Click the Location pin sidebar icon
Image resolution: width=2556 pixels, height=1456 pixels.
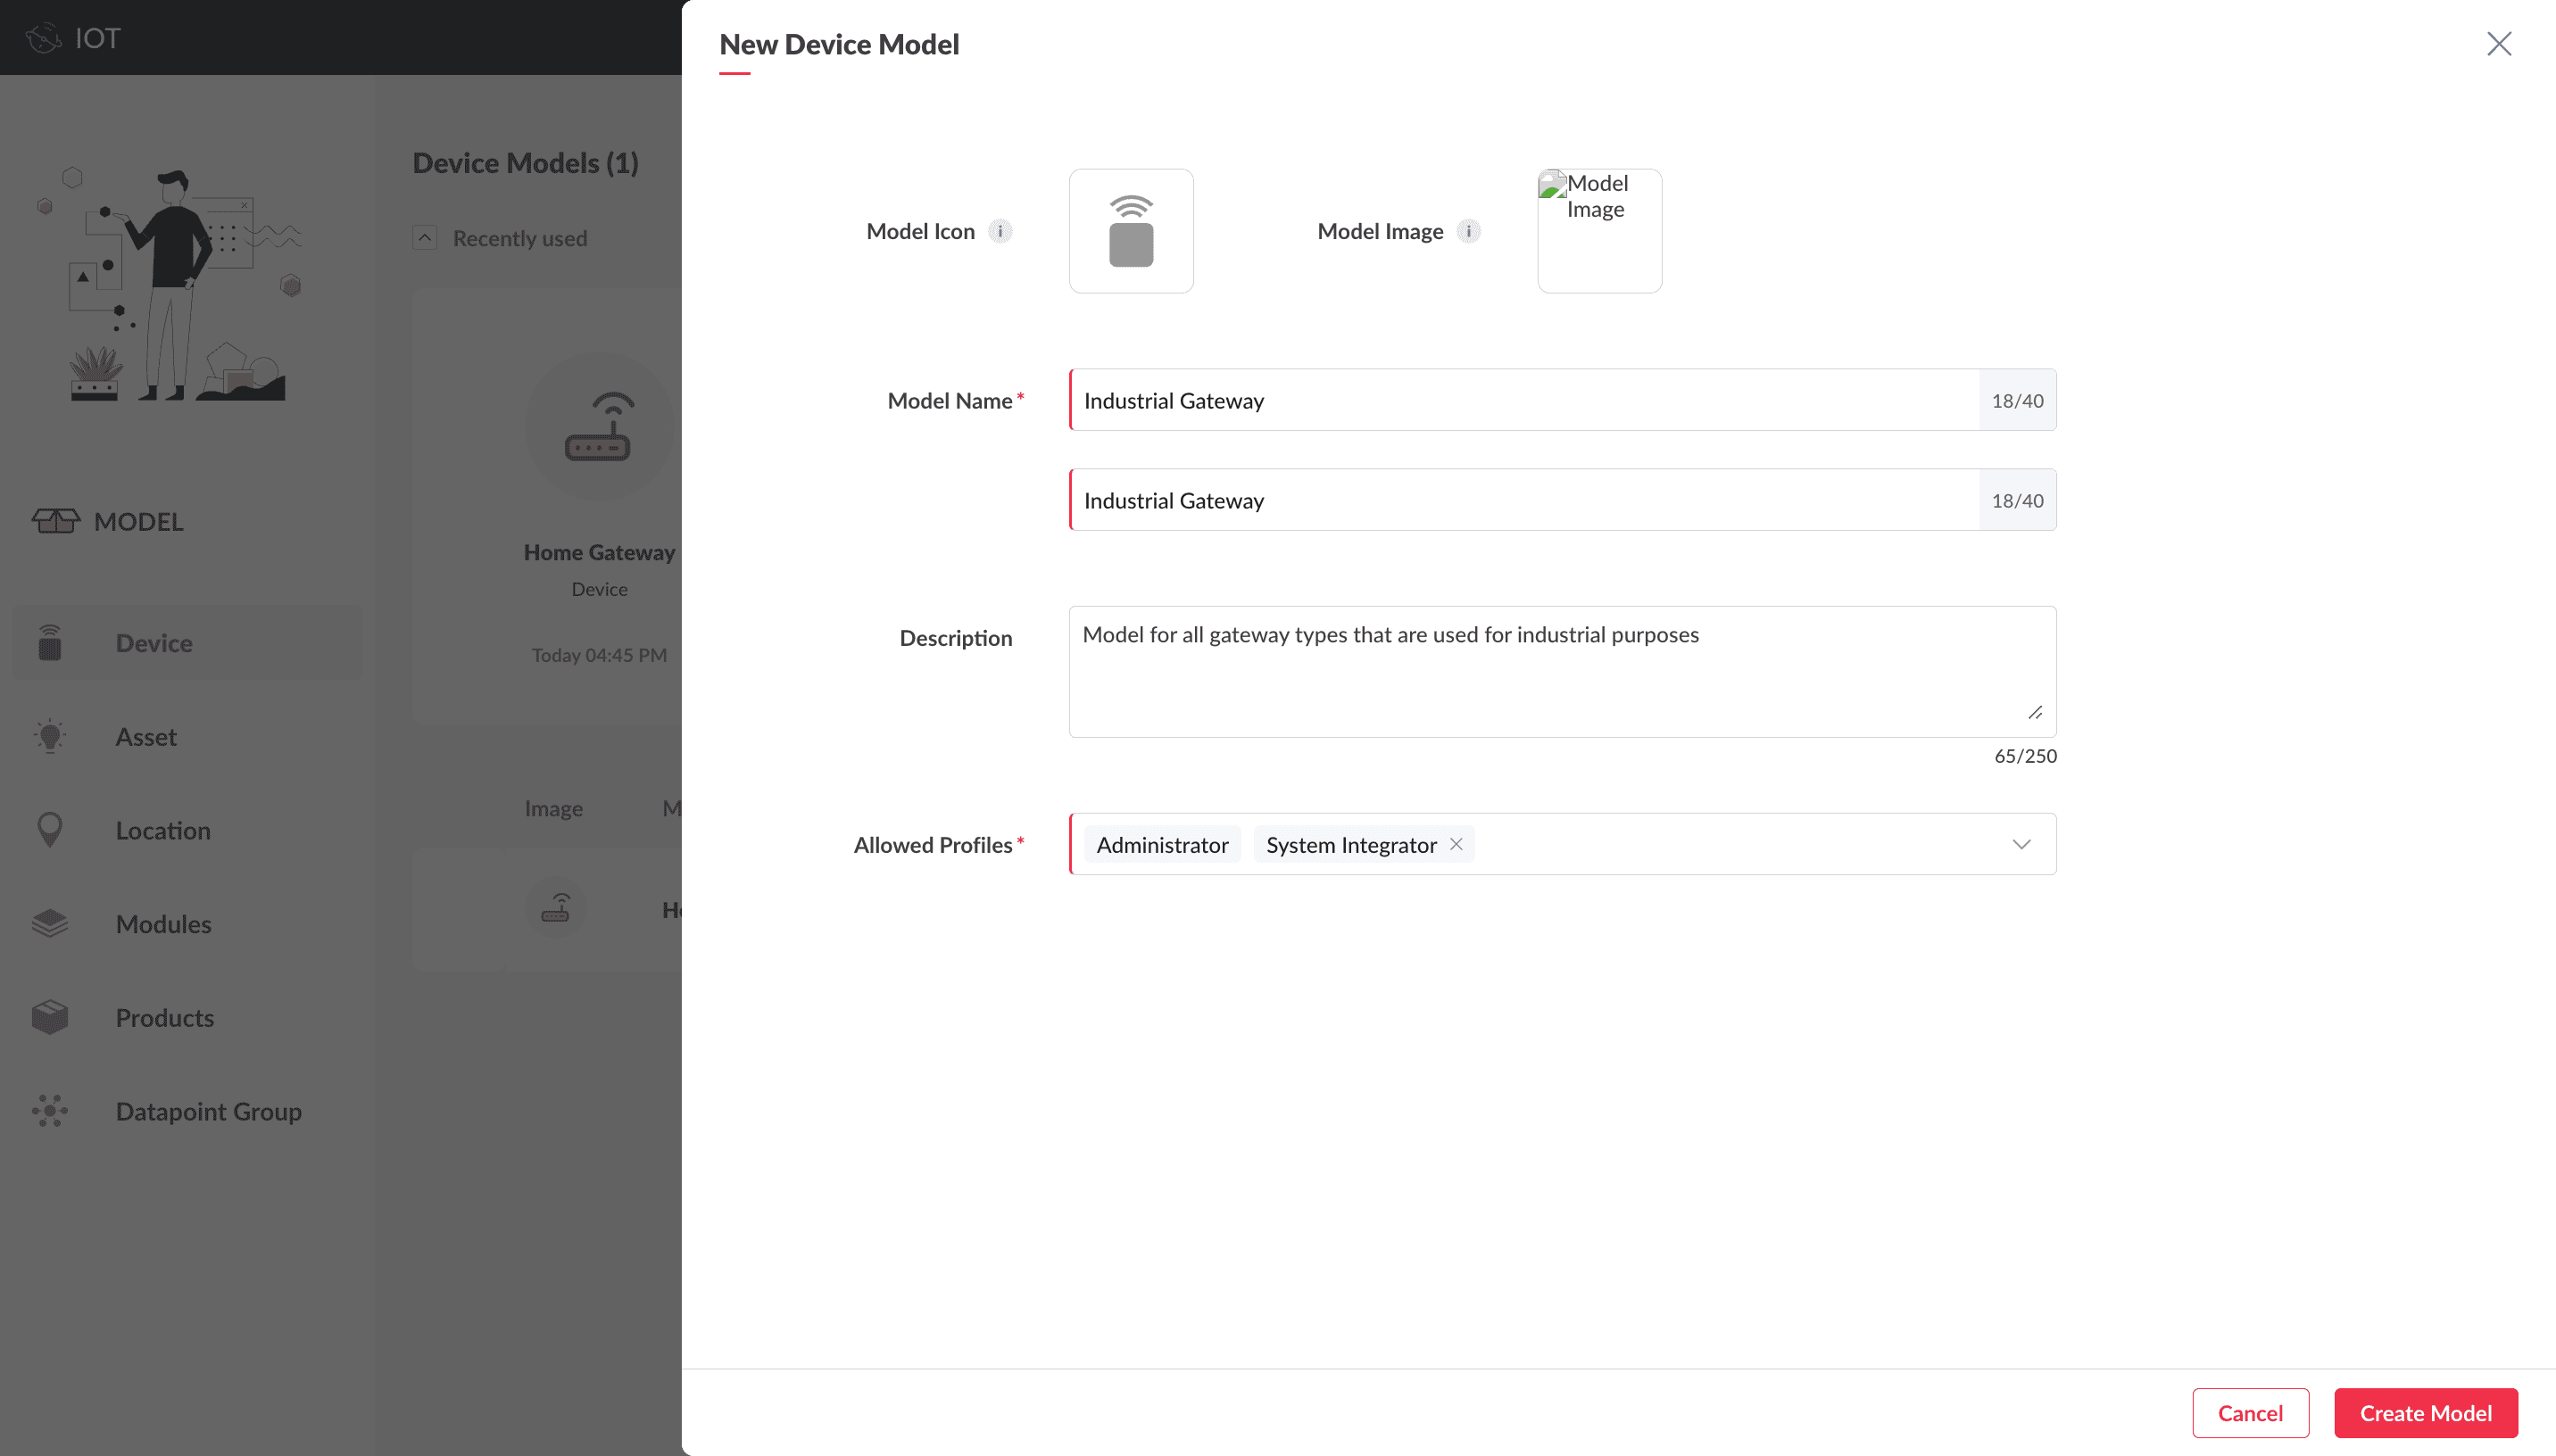[50, 830]
